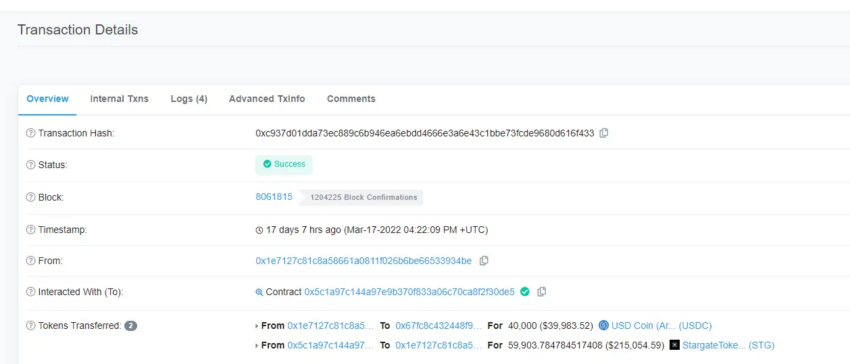850x364 pixels.
Task: Copy the contract address icon
Action: tap(542, 292)
